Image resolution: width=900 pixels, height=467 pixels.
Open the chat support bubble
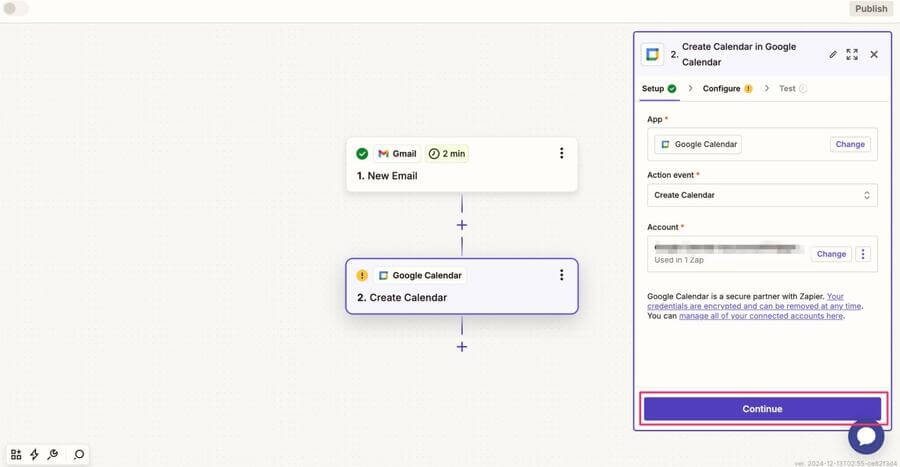pos(866,436)
